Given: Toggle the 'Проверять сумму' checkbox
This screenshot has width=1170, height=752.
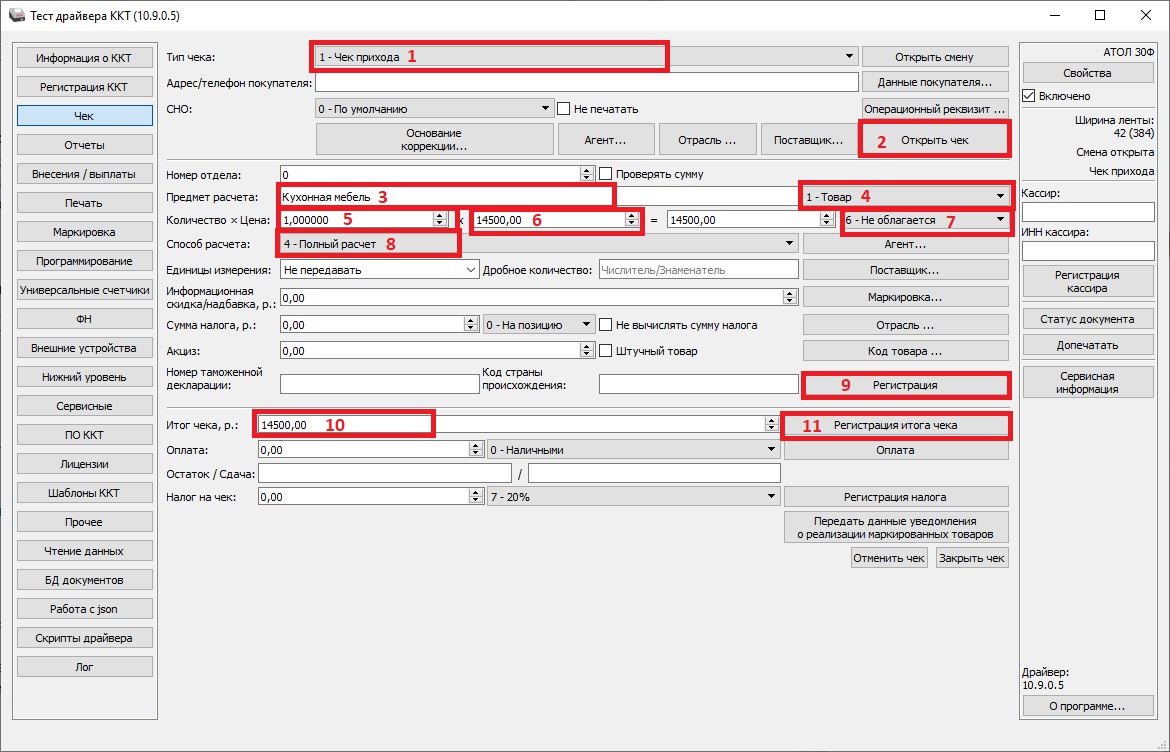Looking at the screenshot, I should [605, 174].
